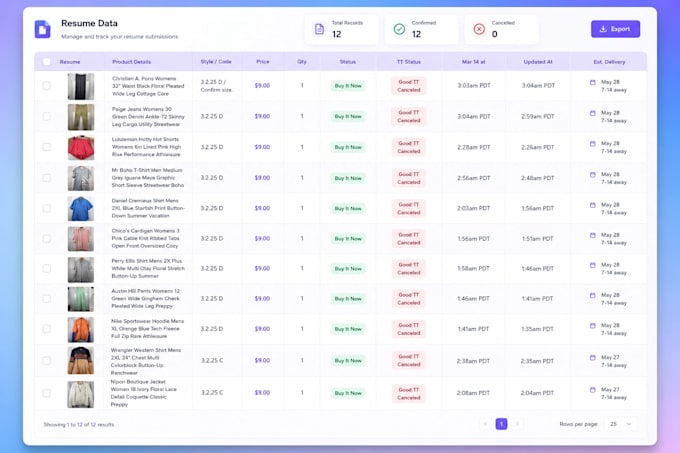The image size is (680, 453).
Task: Sort by the Est. Delivery column header
Action: [609, 62]
